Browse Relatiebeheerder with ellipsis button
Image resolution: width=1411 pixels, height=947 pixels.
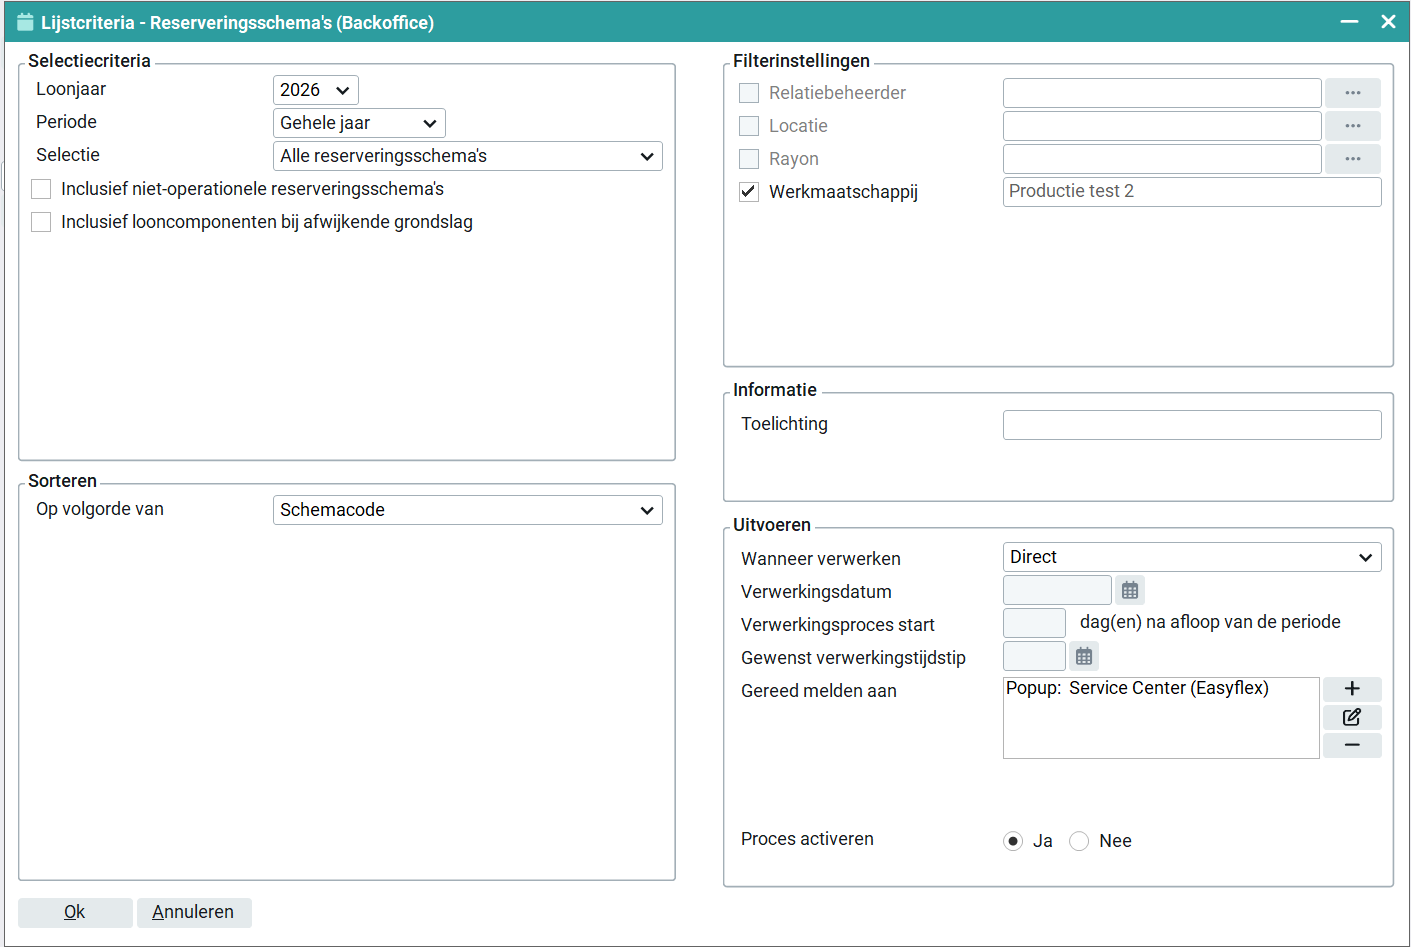tap(1353, 93)
